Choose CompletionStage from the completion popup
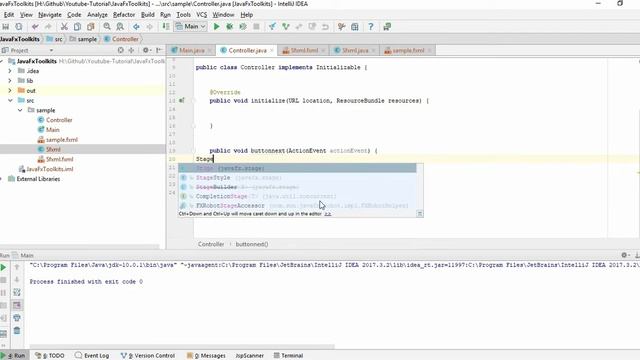This screenshot has width=640, height=360. 297,196
